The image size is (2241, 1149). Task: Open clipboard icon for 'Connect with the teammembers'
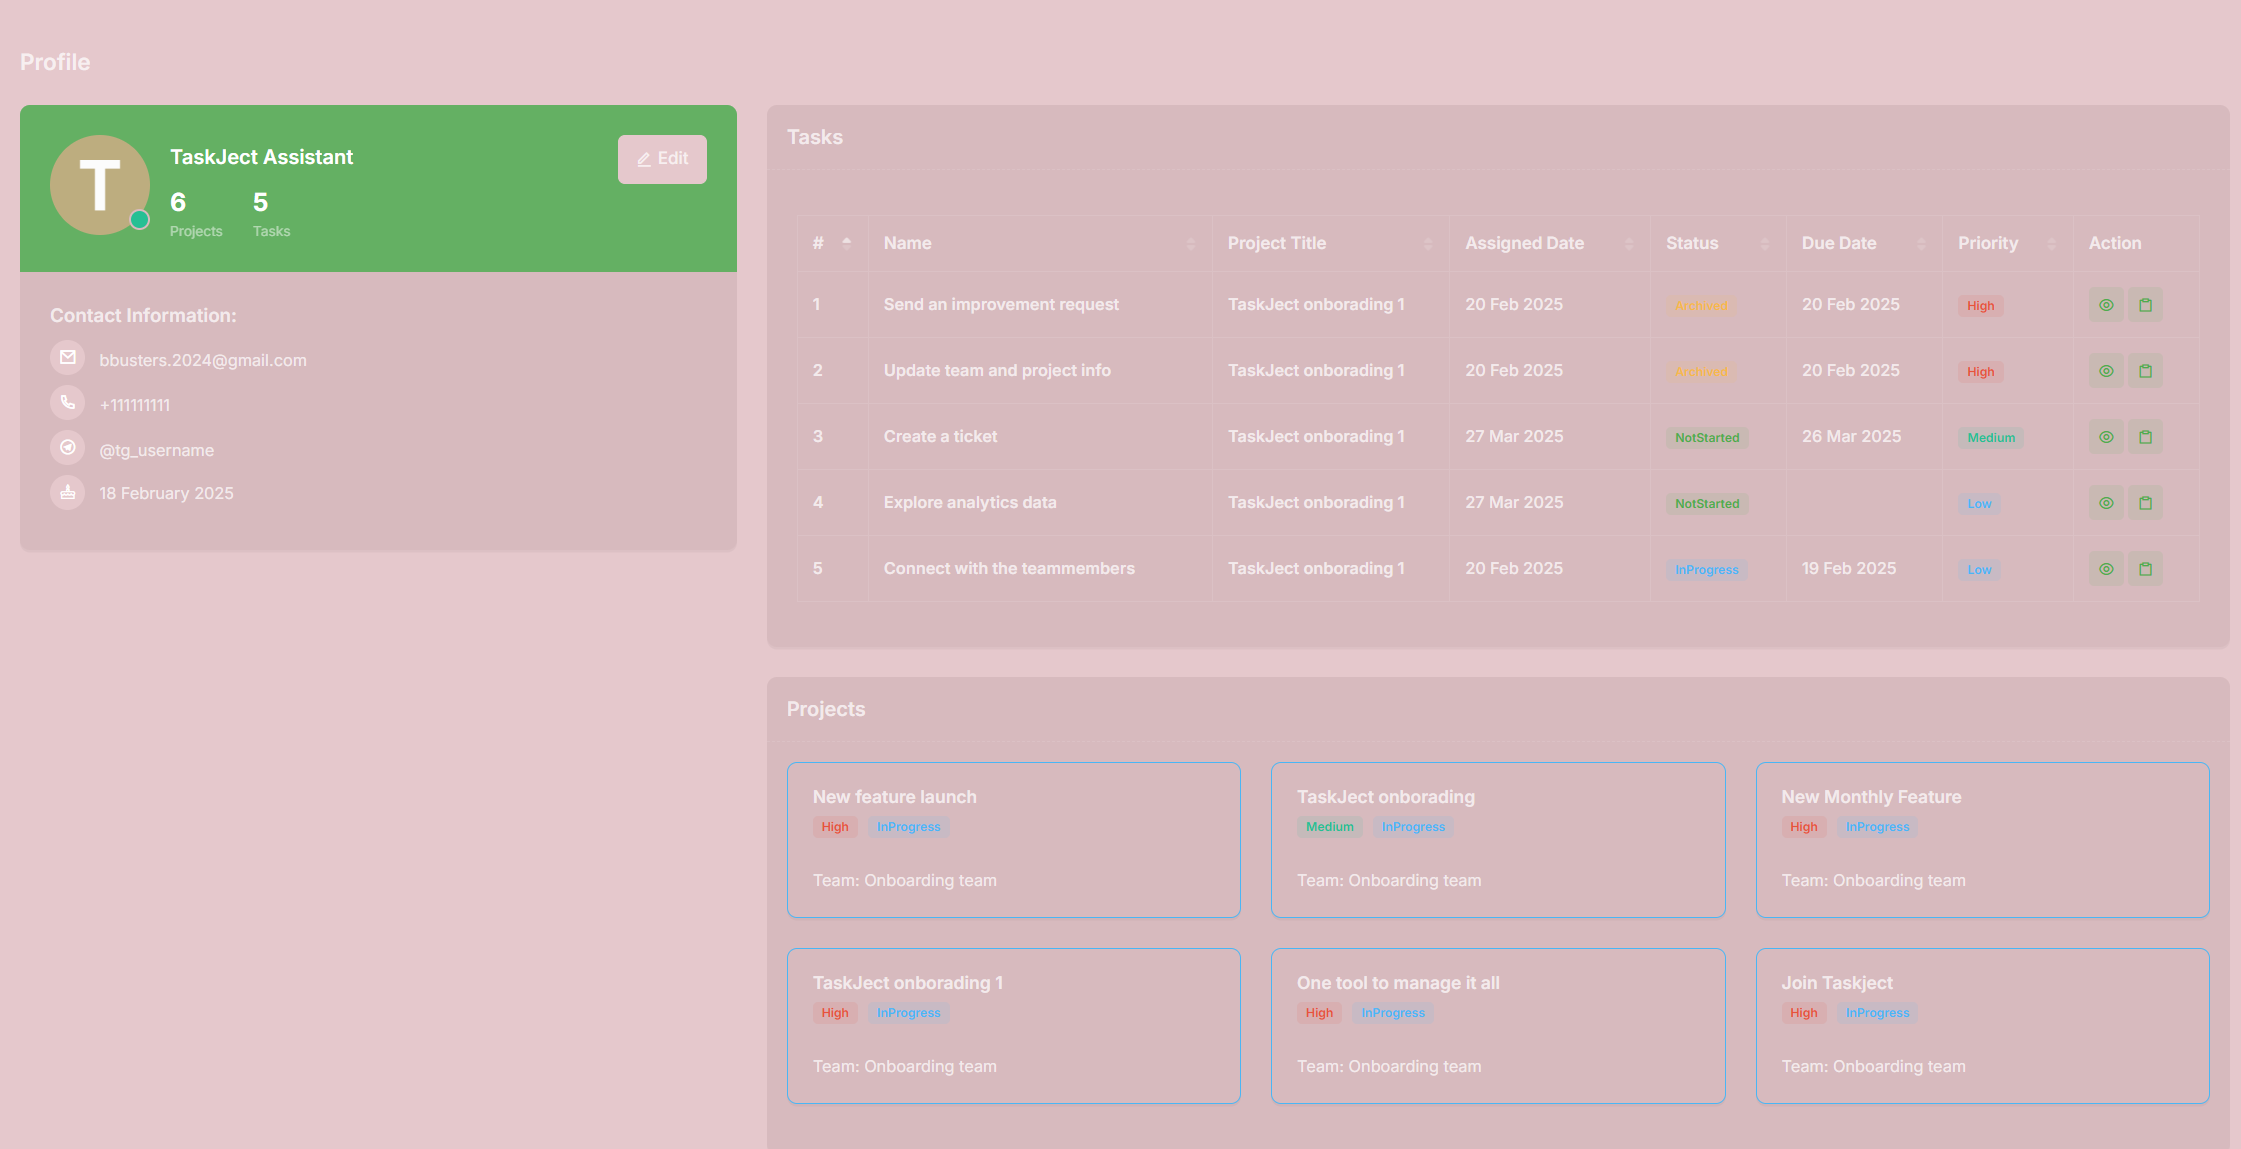click(x=2145, y=569)
